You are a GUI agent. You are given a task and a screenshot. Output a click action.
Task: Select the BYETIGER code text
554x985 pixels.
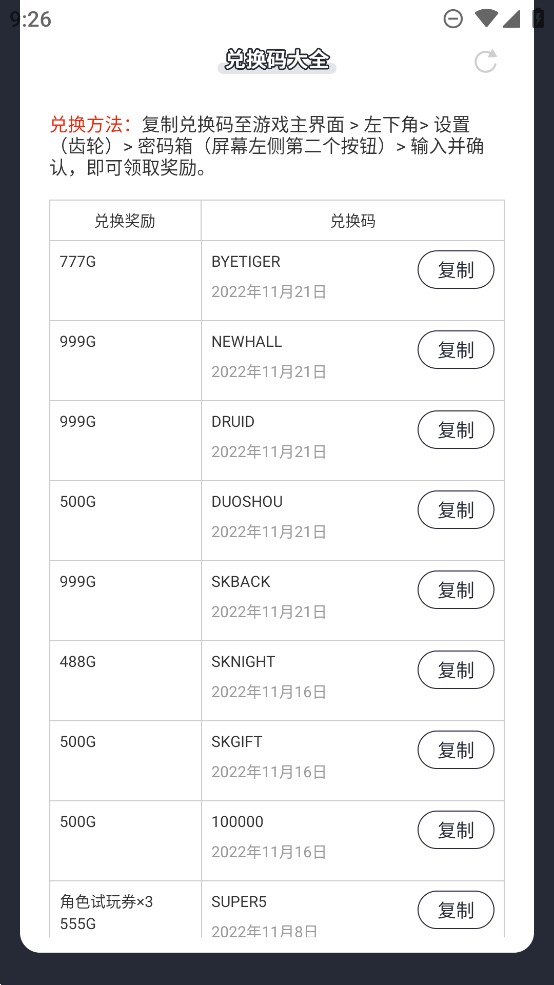pos(246,262)
